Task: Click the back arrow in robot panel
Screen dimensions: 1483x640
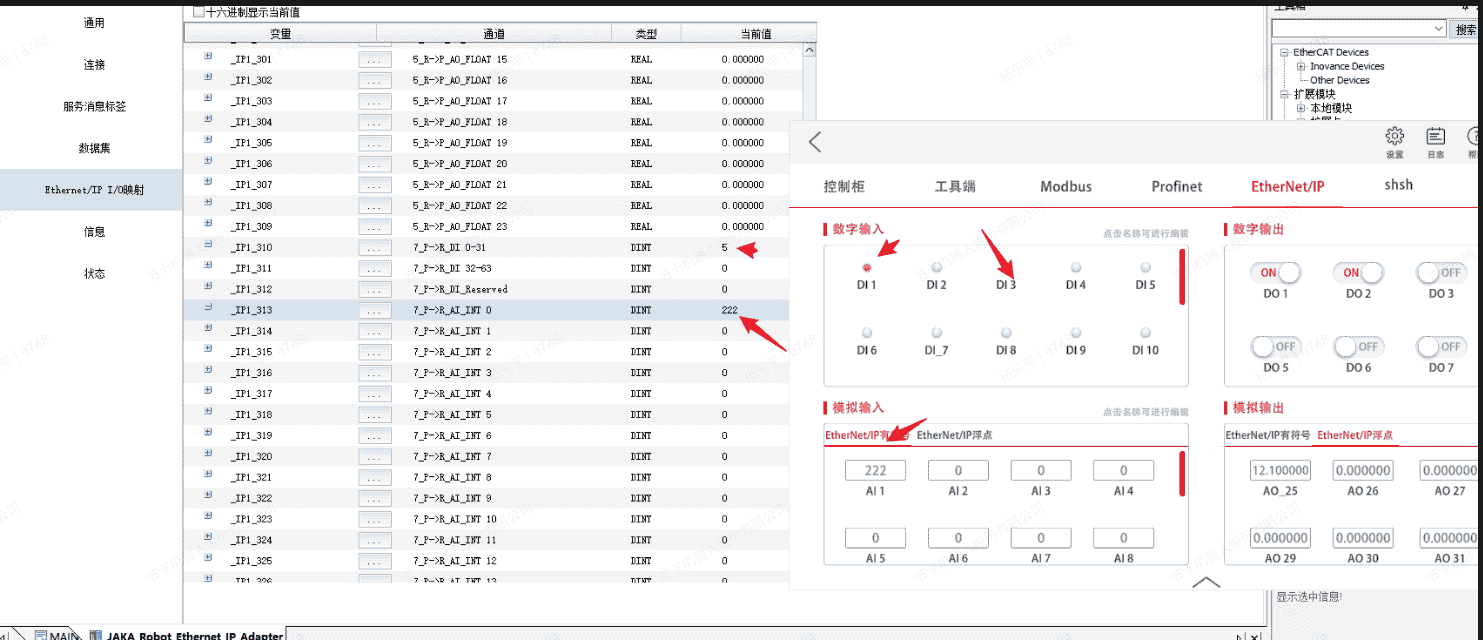Action: [x=815, y=142]
